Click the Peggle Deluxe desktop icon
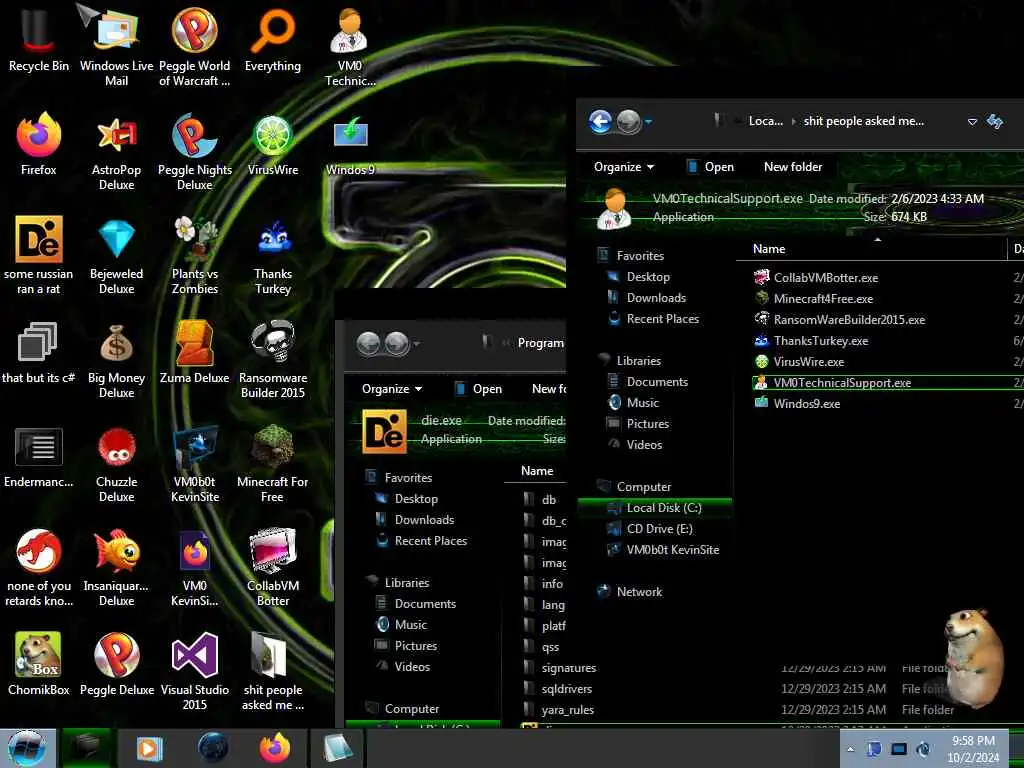Viewport: 1024px width, 768px height. (x=117, y=664)
